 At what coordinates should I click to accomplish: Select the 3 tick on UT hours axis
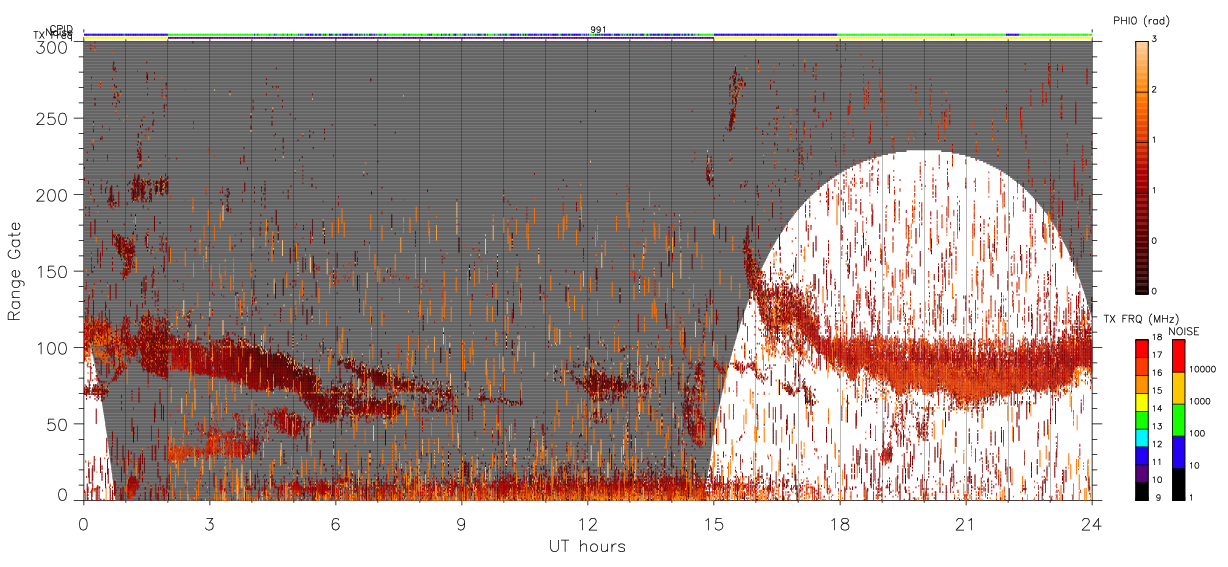209,524
